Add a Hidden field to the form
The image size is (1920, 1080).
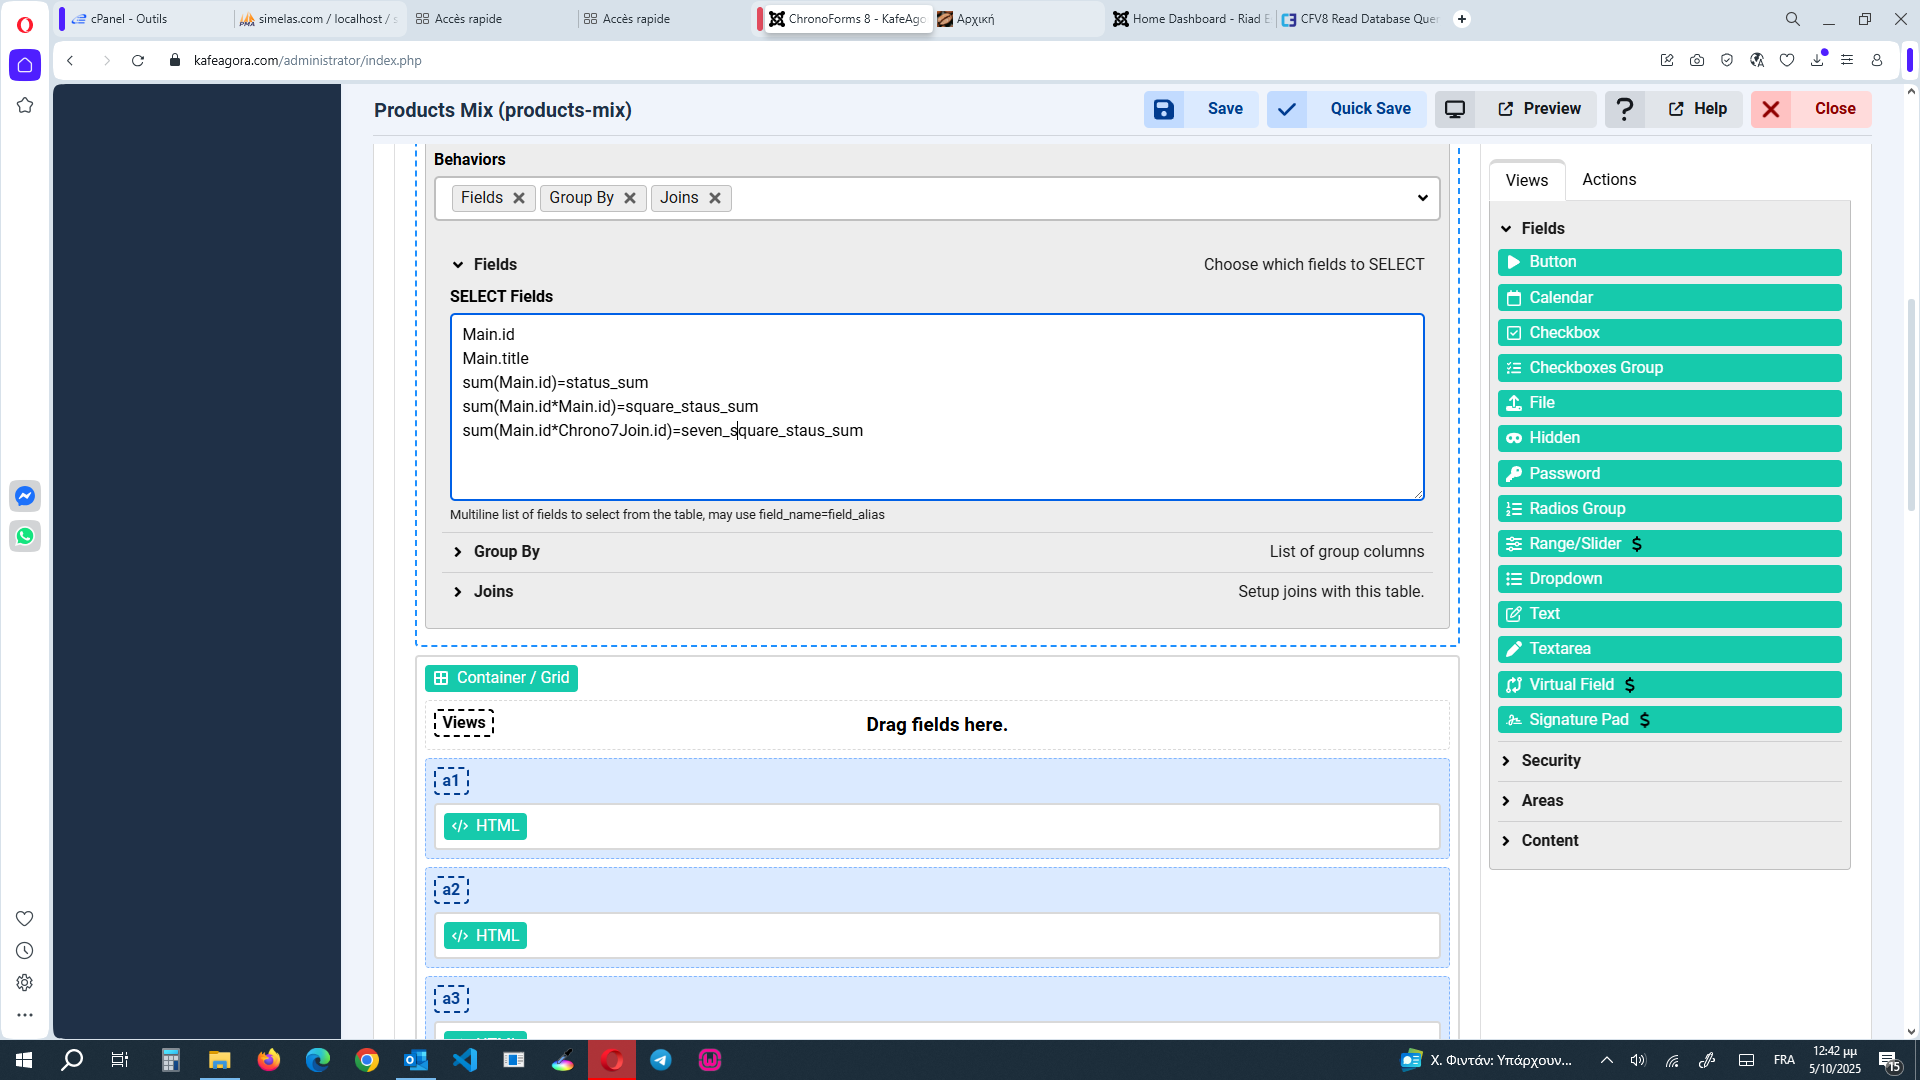point(1668,437)
